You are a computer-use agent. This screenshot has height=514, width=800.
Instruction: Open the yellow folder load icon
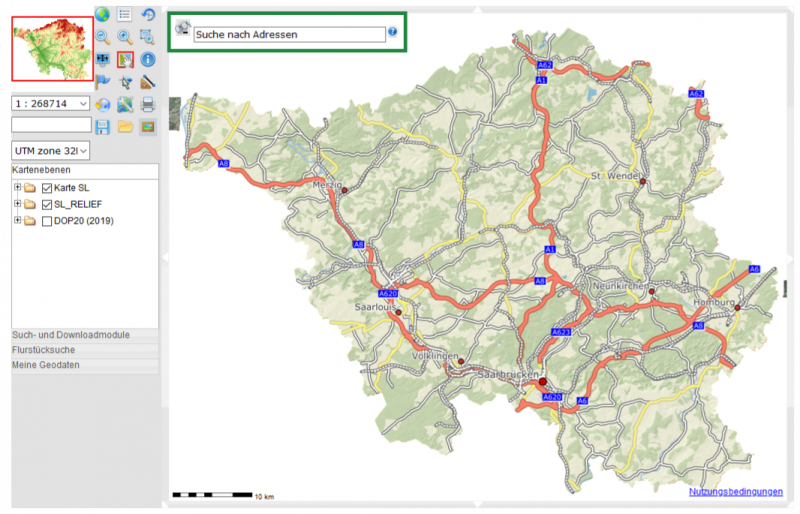click(125, 127)
